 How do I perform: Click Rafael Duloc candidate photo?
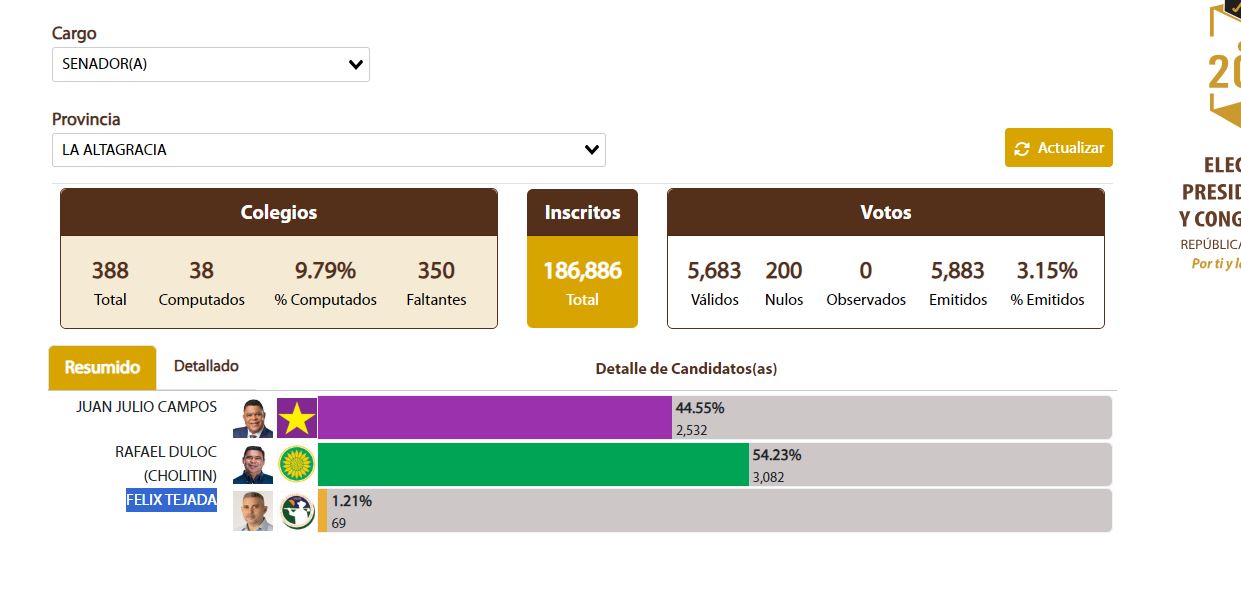point(253,464)
